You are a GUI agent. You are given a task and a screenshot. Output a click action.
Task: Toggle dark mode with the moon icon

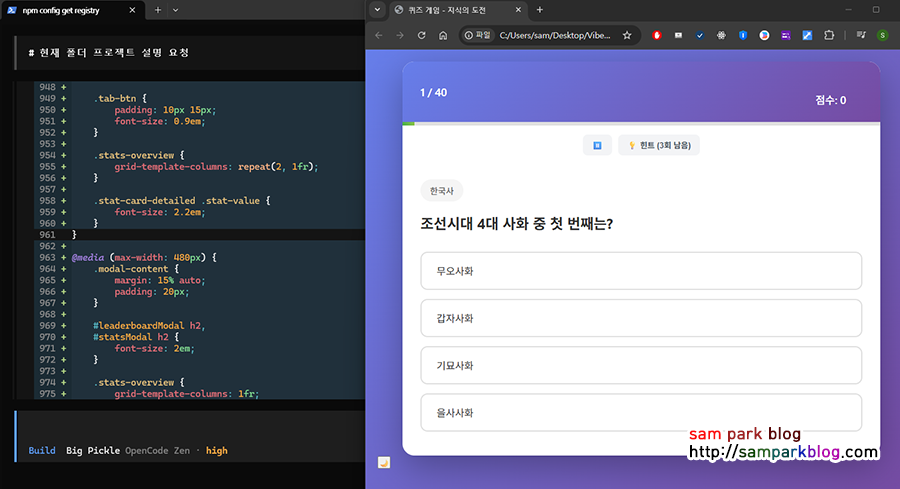(x=384, y=462)
